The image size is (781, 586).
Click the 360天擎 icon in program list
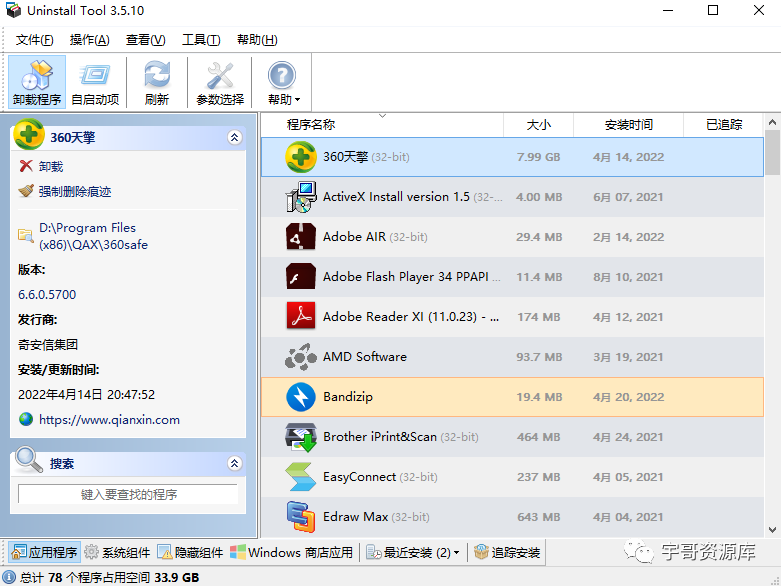click(x=300, y=157)
